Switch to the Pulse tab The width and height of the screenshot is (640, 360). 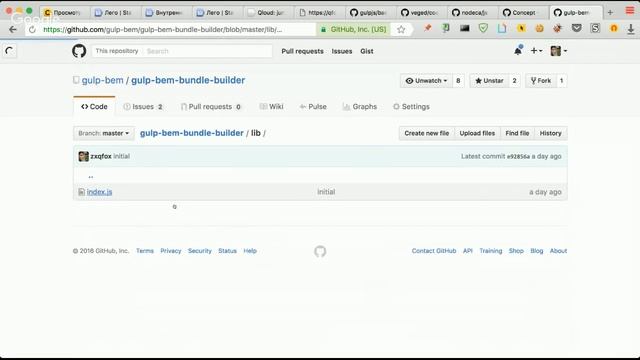(313, 107)
